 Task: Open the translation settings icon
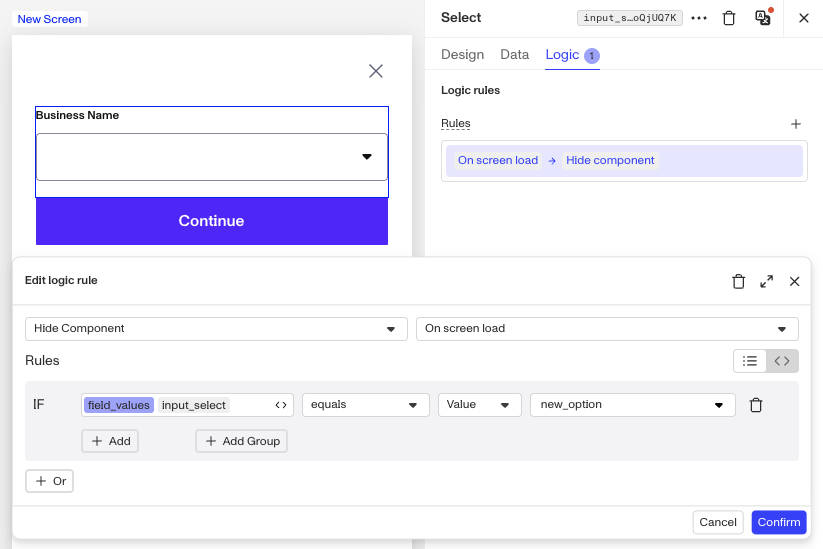(763, 17)
